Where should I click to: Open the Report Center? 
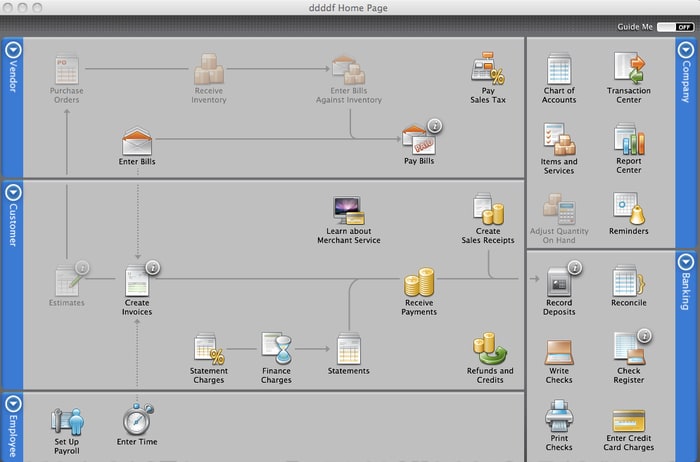(629, 139)
